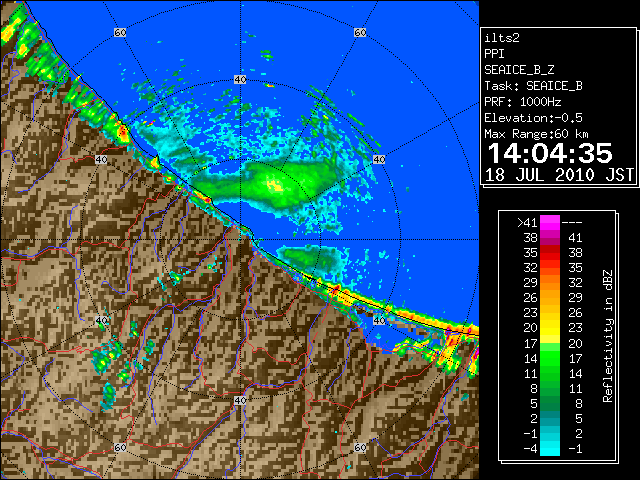Viewport: 640px width, 480px height.
Task: Pick the red 35–38 dBZ legend swatch
Action: 550,253
